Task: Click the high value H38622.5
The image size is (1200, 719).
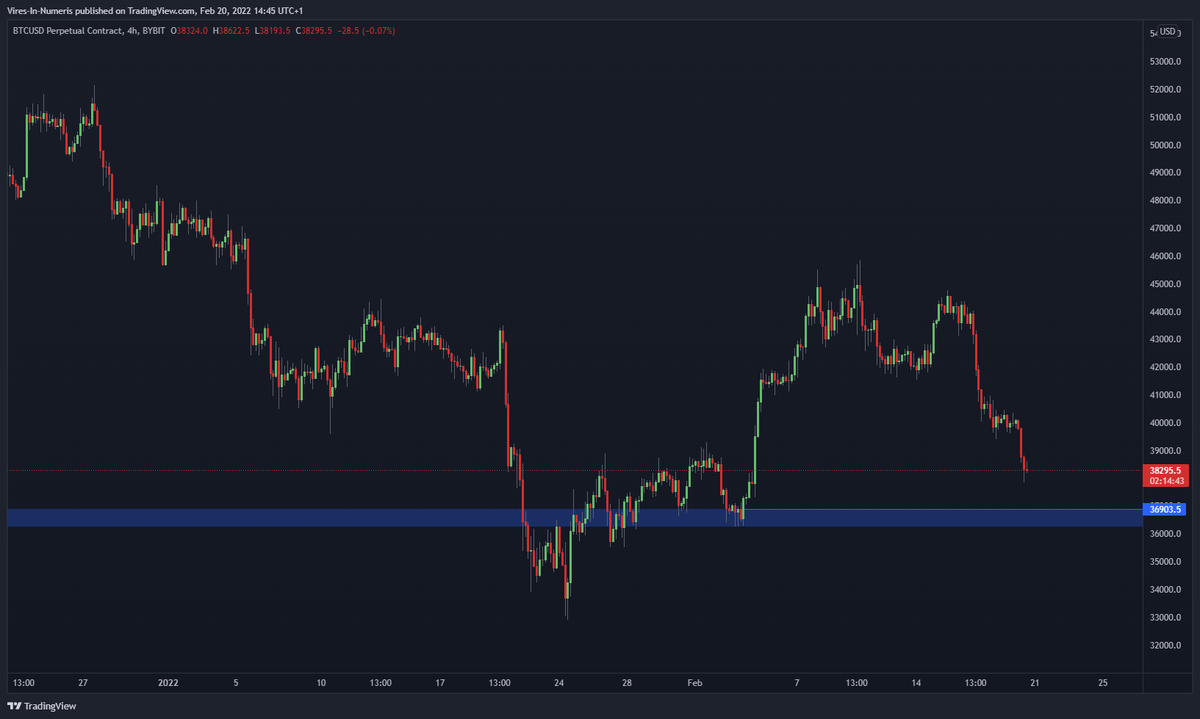Action: click(232, 31)
